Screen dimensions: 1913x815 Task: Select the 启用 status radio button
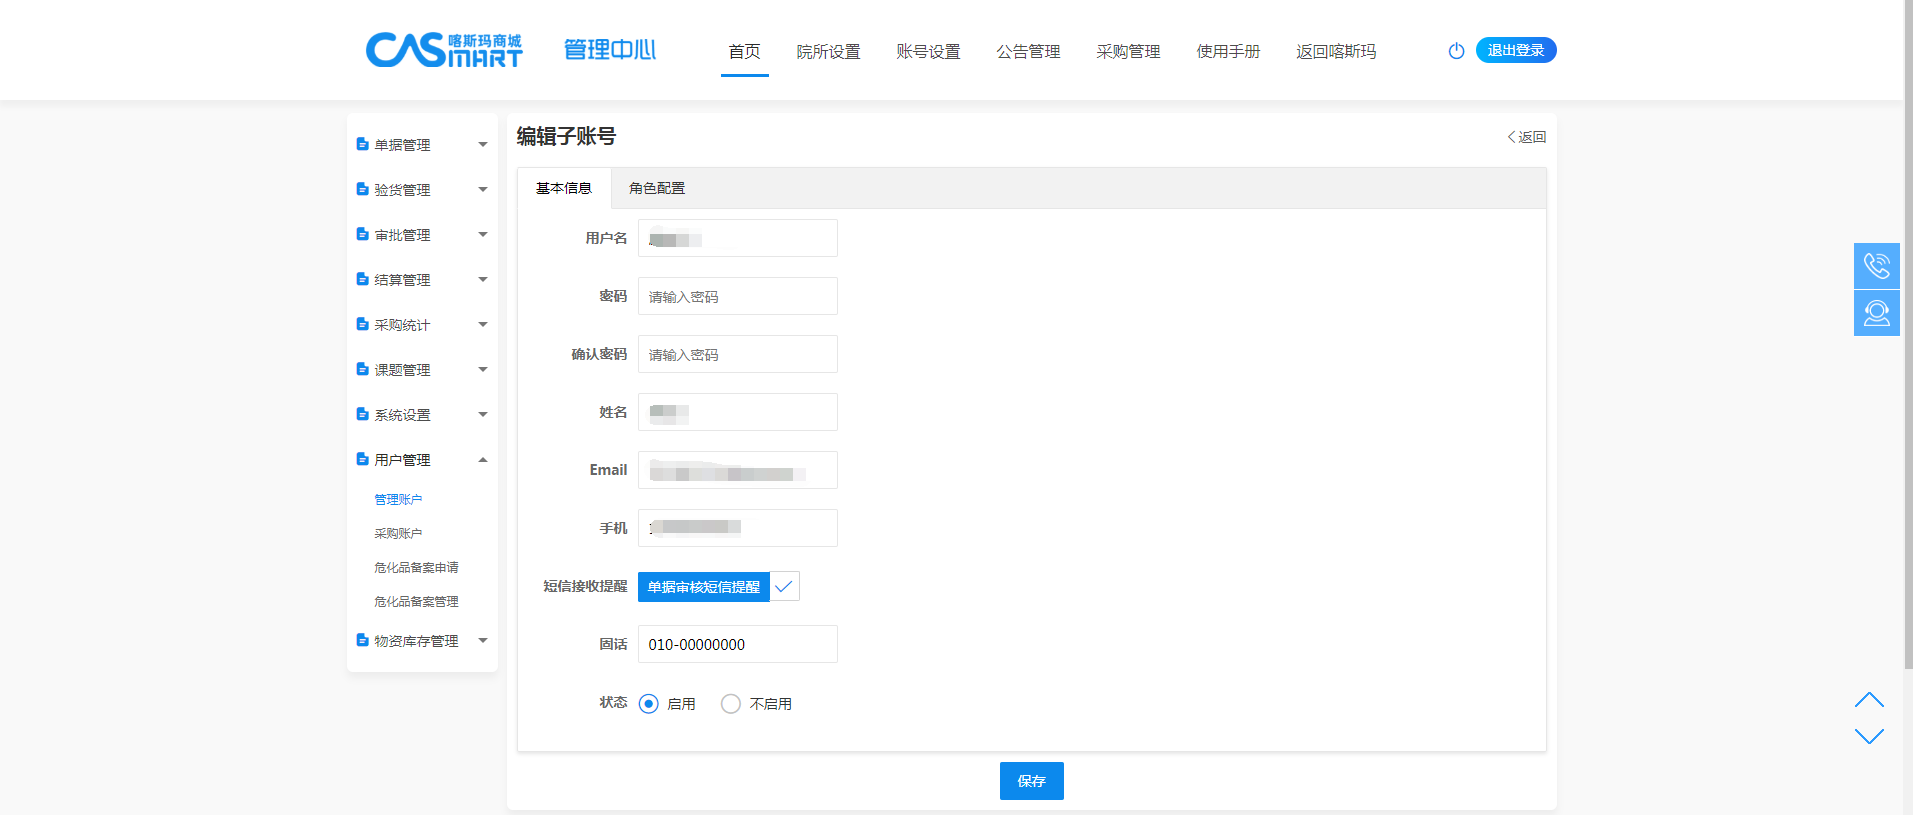(x=649, y=704)
